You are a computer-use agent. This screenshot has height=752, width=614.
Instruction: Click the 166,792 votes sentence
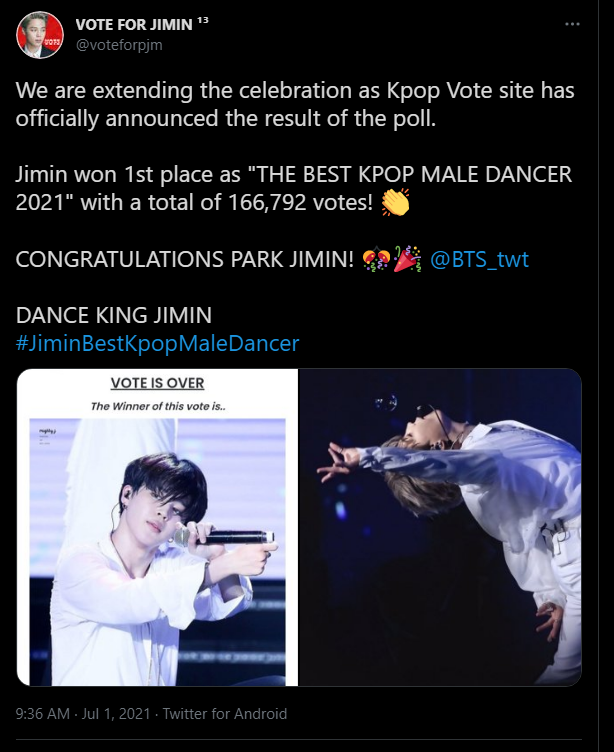click(x=294, y=188)
